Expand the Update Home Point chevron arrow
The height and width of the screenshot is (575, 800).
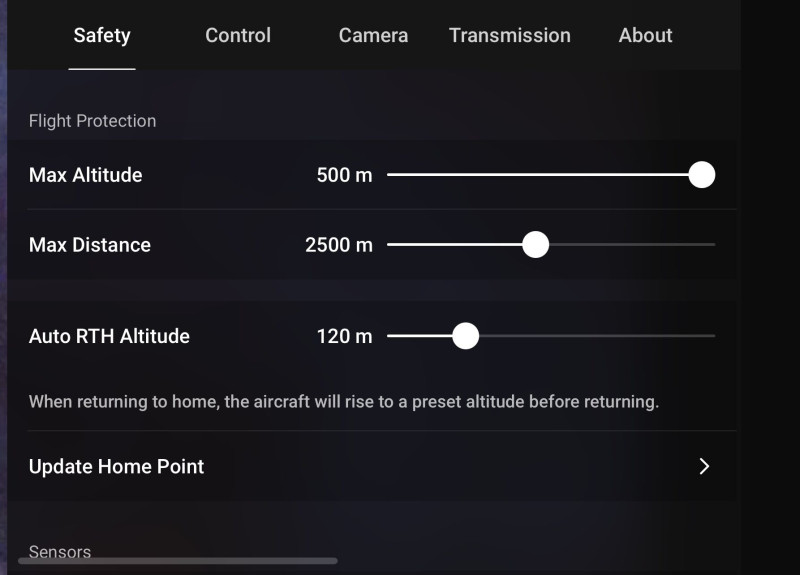(x=704, y=466)
